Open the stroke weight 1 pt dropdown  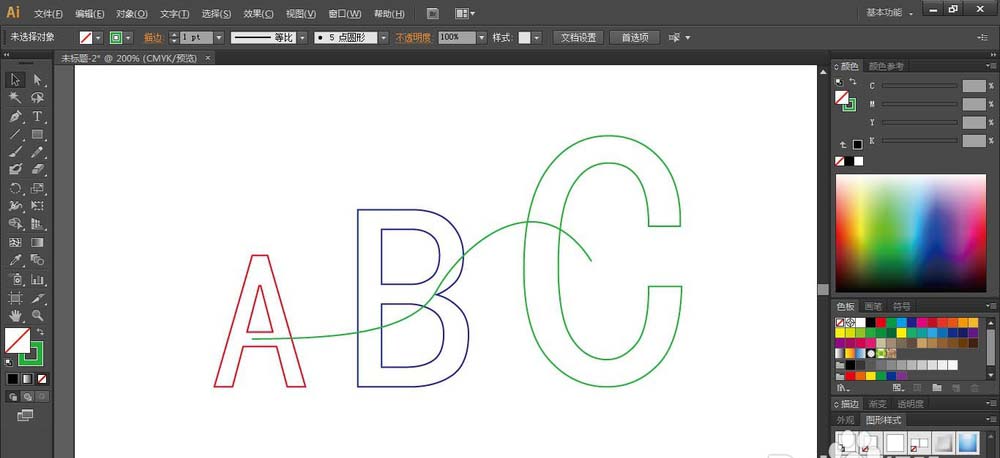(219, 38)
